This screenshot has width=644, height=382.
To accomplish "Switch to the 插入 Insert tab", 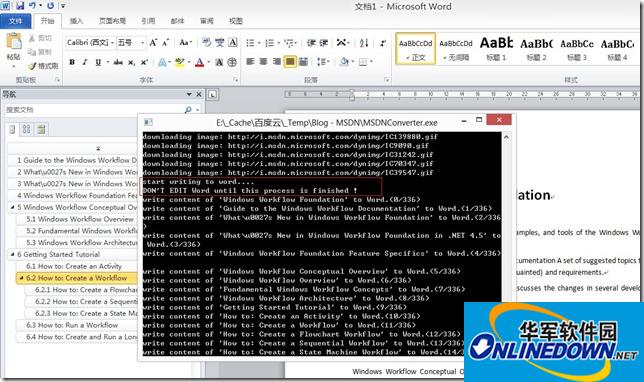I will pyautogui.click(x=76, y=21).
